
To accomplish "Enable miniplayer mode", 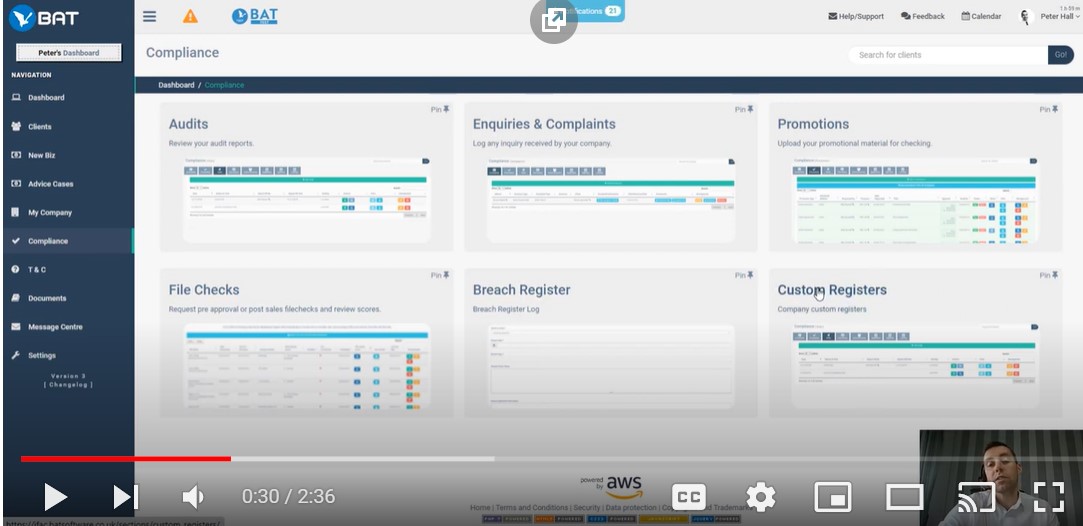I will (x=832, y=496).
